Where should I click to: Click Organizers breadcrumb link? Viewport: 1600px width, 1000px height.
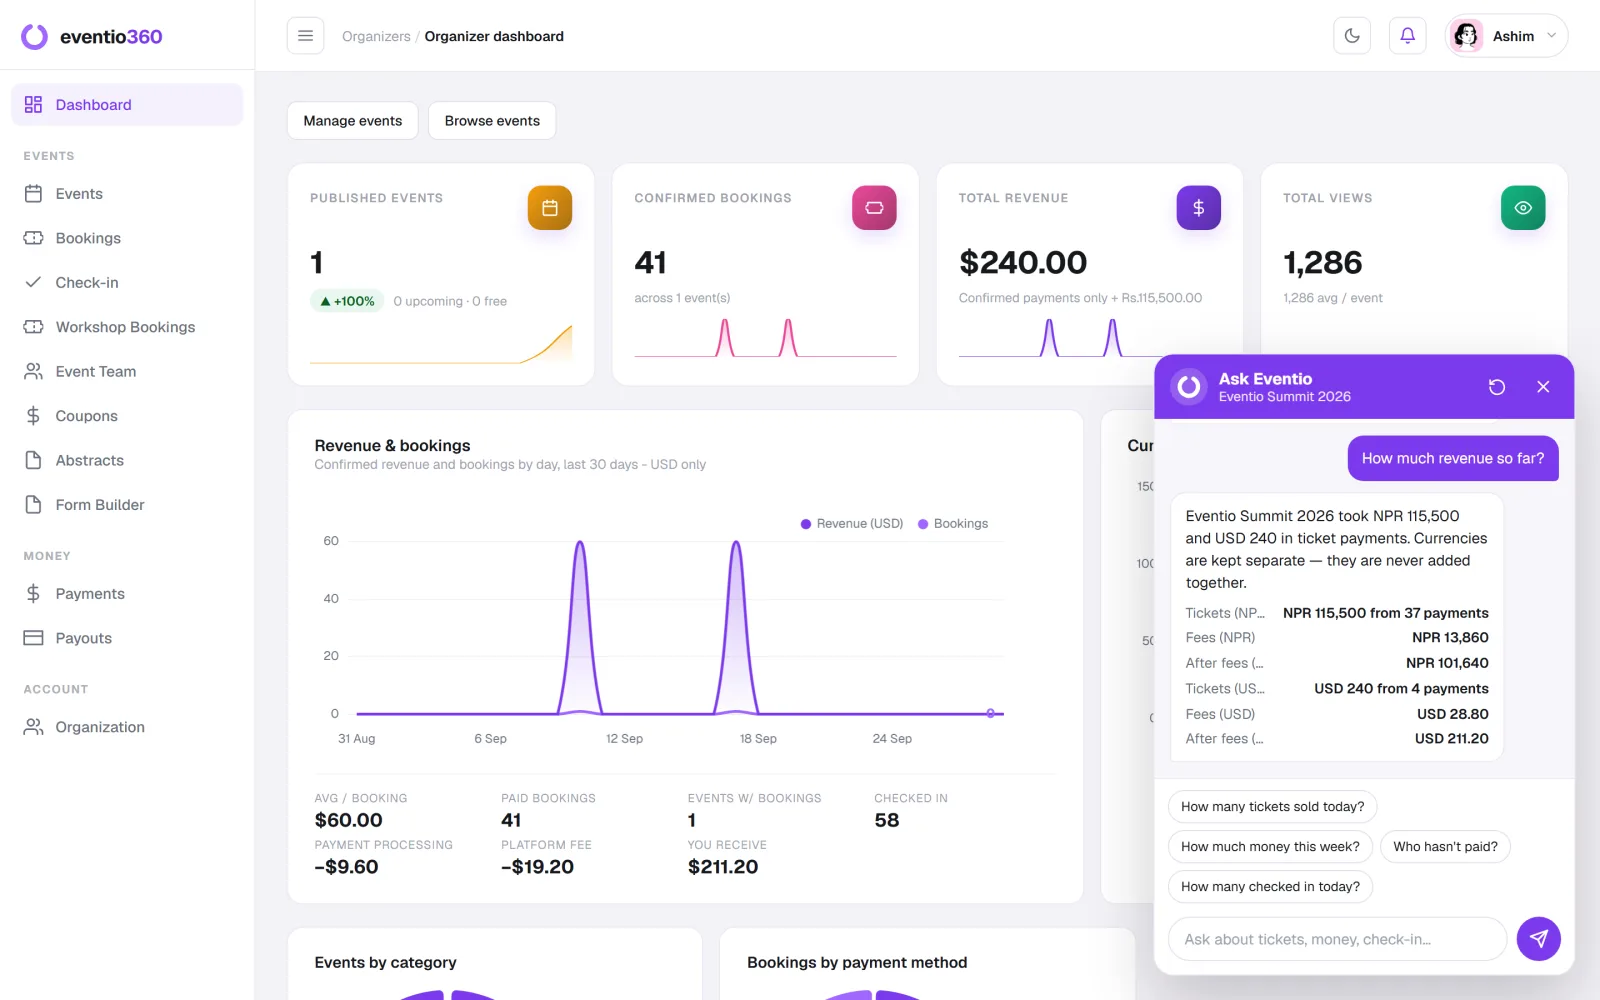point(376,36)
